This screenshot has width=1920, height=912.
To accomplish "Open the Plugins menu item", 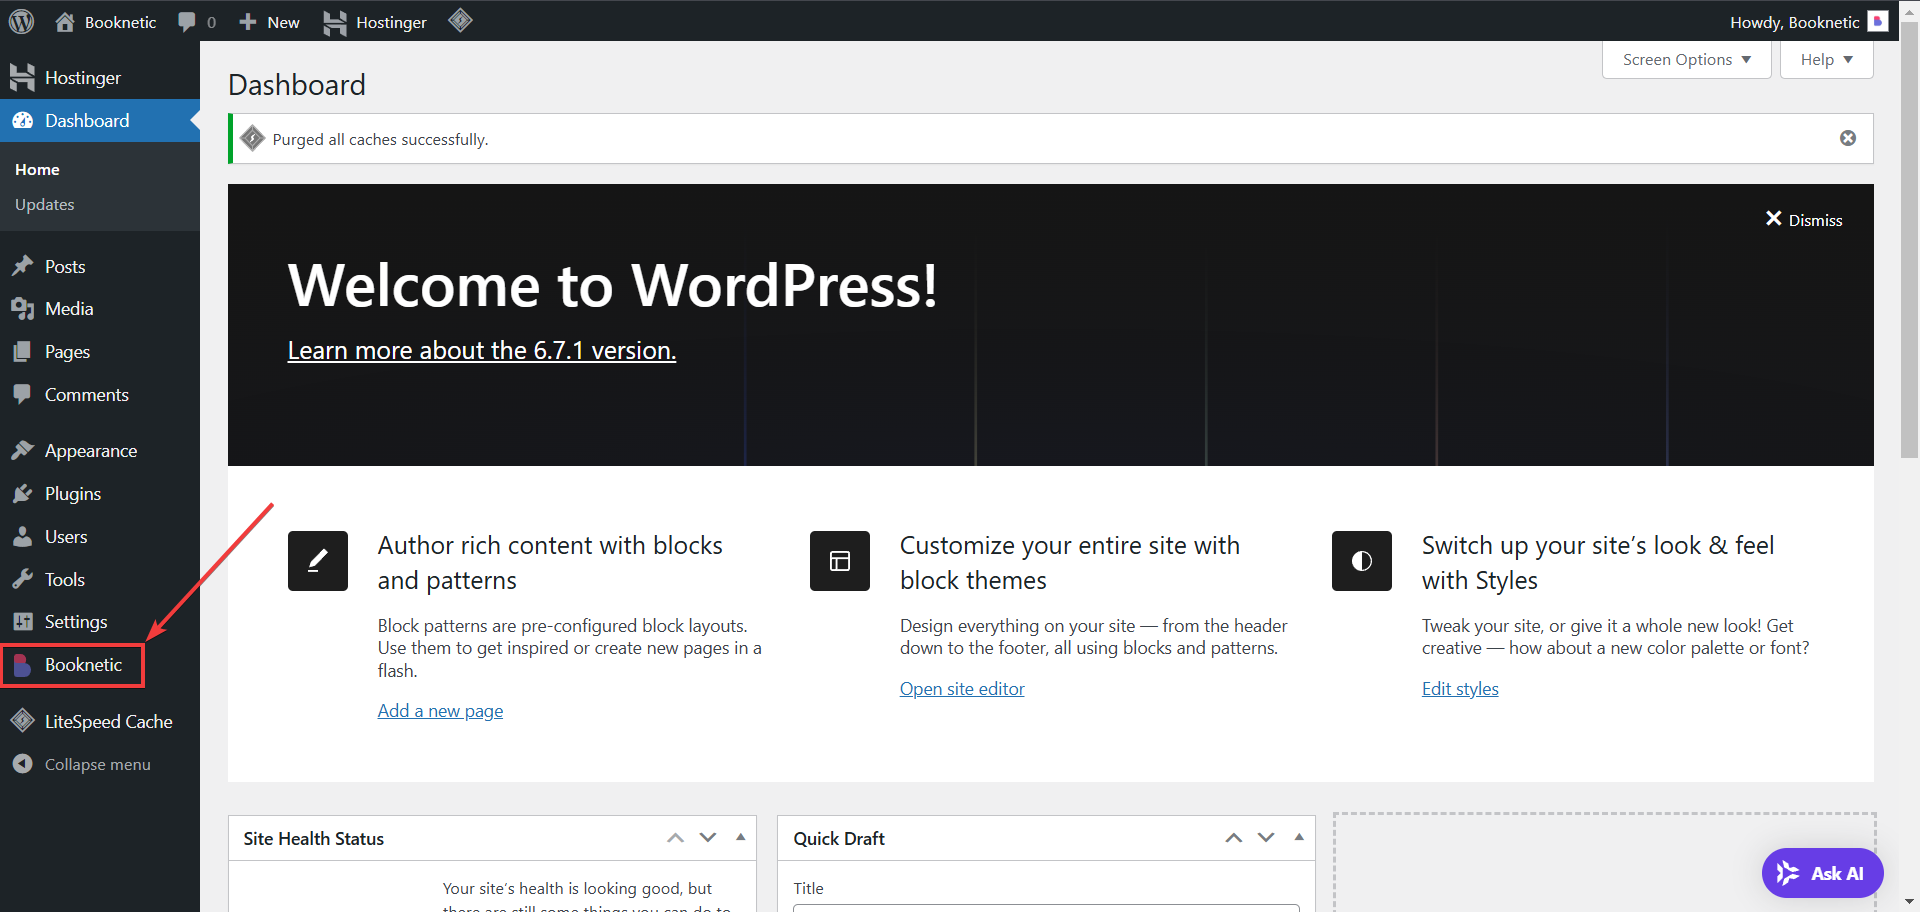I will coord(100,493).
